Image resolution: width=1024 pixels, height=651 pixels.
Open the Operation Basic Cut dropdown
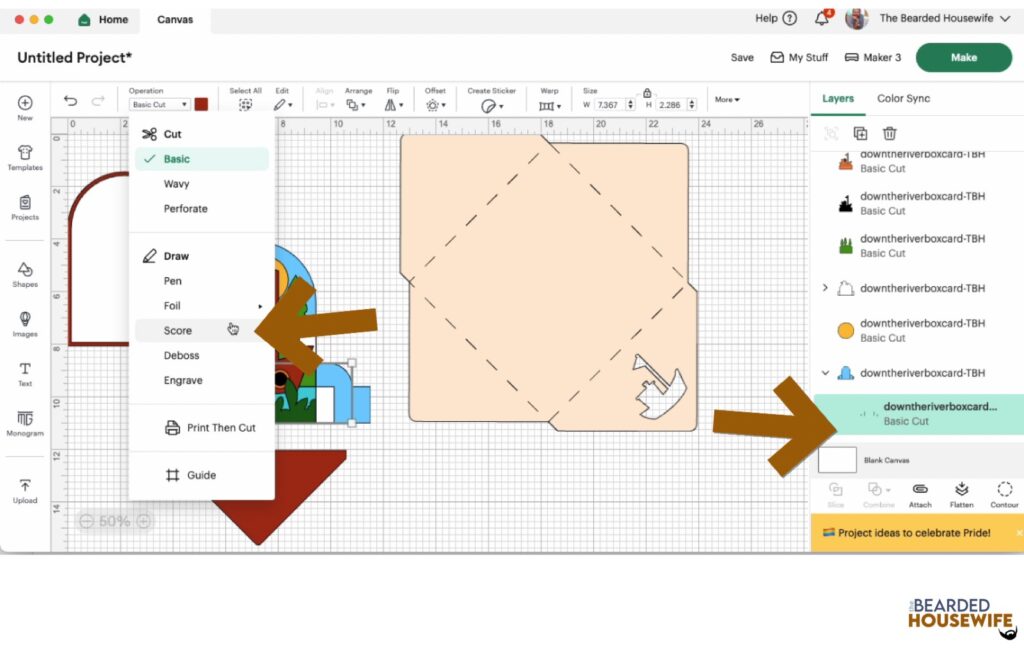click(159, 104)
